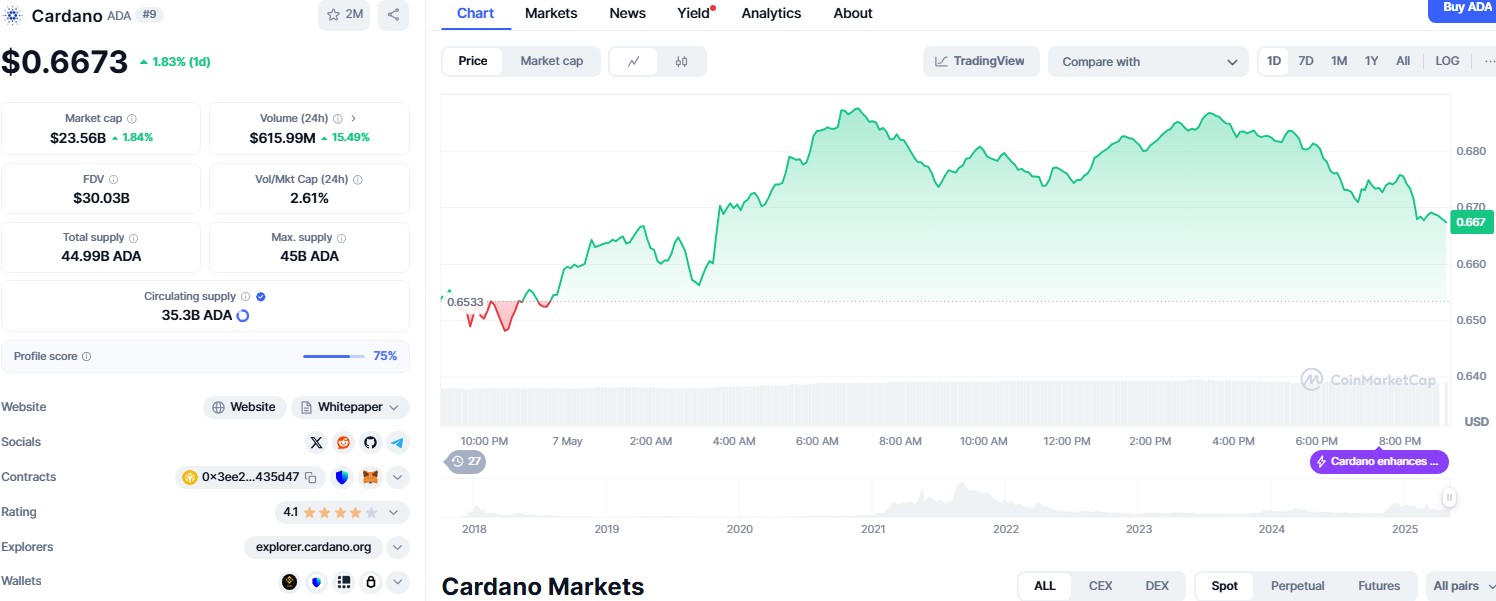
Task: Copy the contract address 0x3ee2...435d47
Action: (x=311, y=477)
